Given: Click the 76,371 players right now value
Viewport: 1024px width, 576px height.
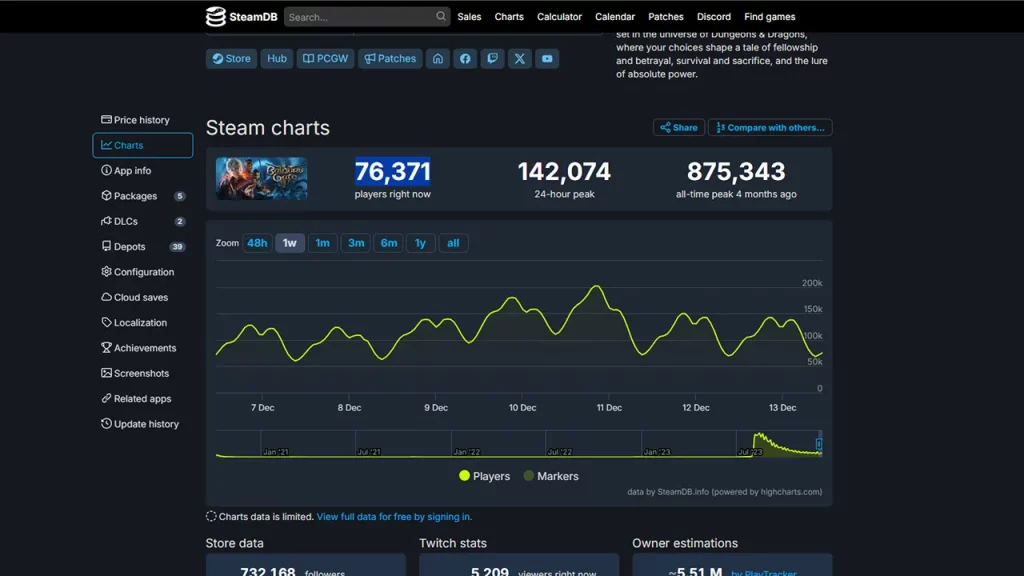Looking at the screenshot, I should click(392, 172).
